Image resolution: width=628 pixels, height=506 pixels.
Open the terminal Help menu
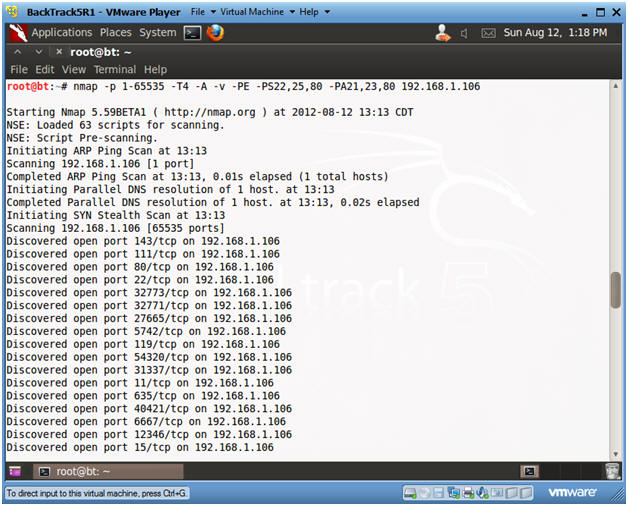tap(155, 70)
